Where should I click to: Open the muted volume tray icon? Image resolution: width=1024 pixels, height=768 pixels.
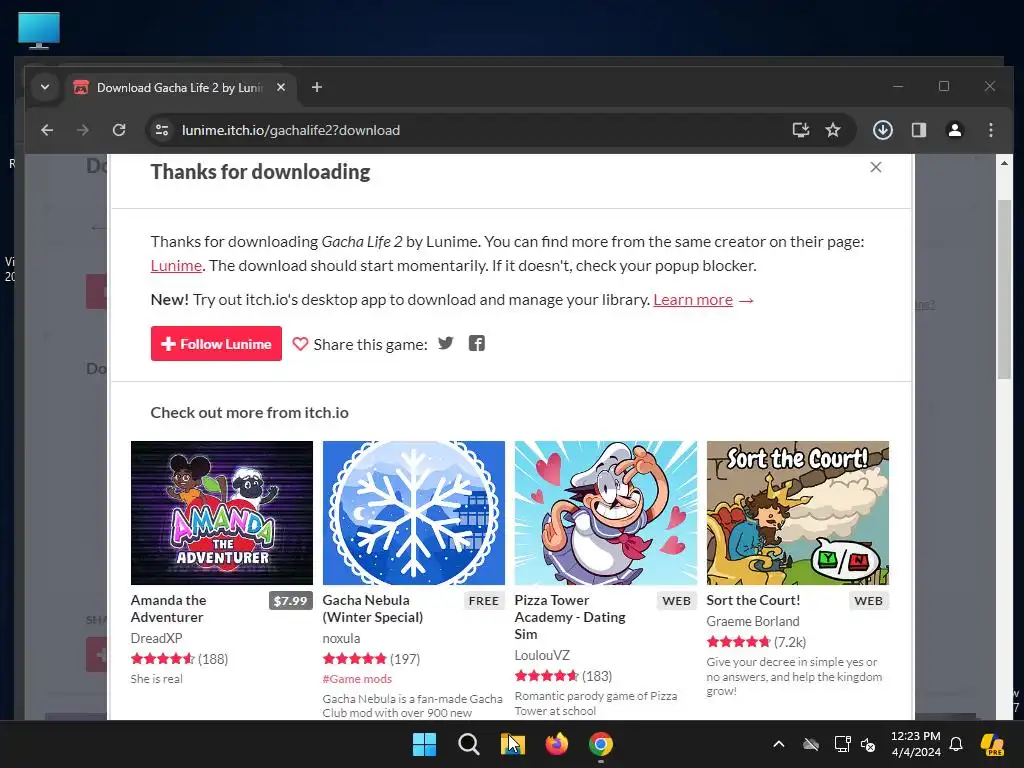(x=868, y=744)
